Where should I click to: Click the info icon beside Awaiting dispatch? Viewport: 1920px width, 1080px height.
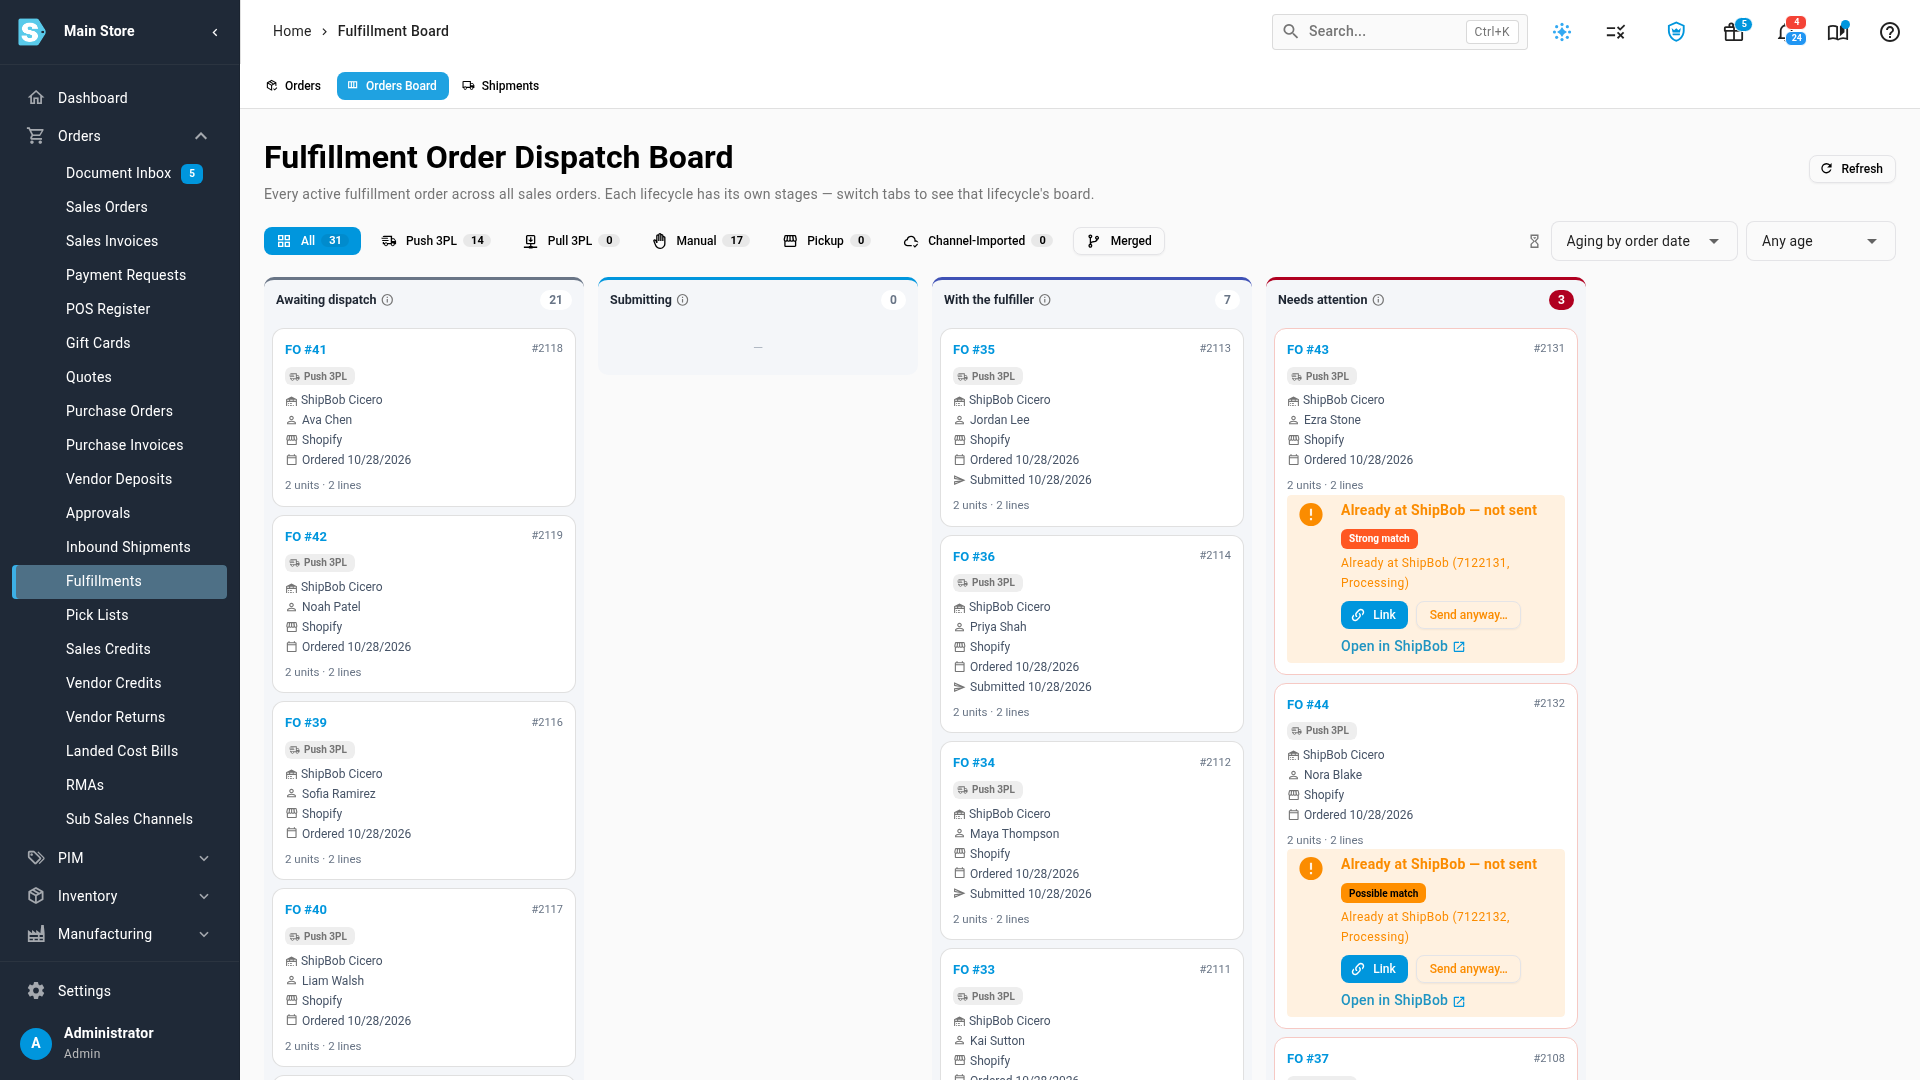click(388, 300)
